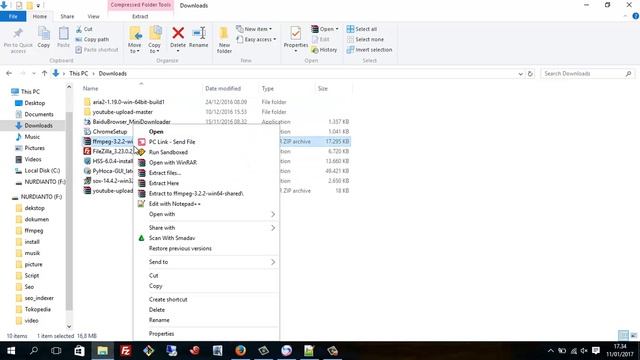Switch to the View ribbon tab
This screenshot has width=640, height=360.
[93, 16]
